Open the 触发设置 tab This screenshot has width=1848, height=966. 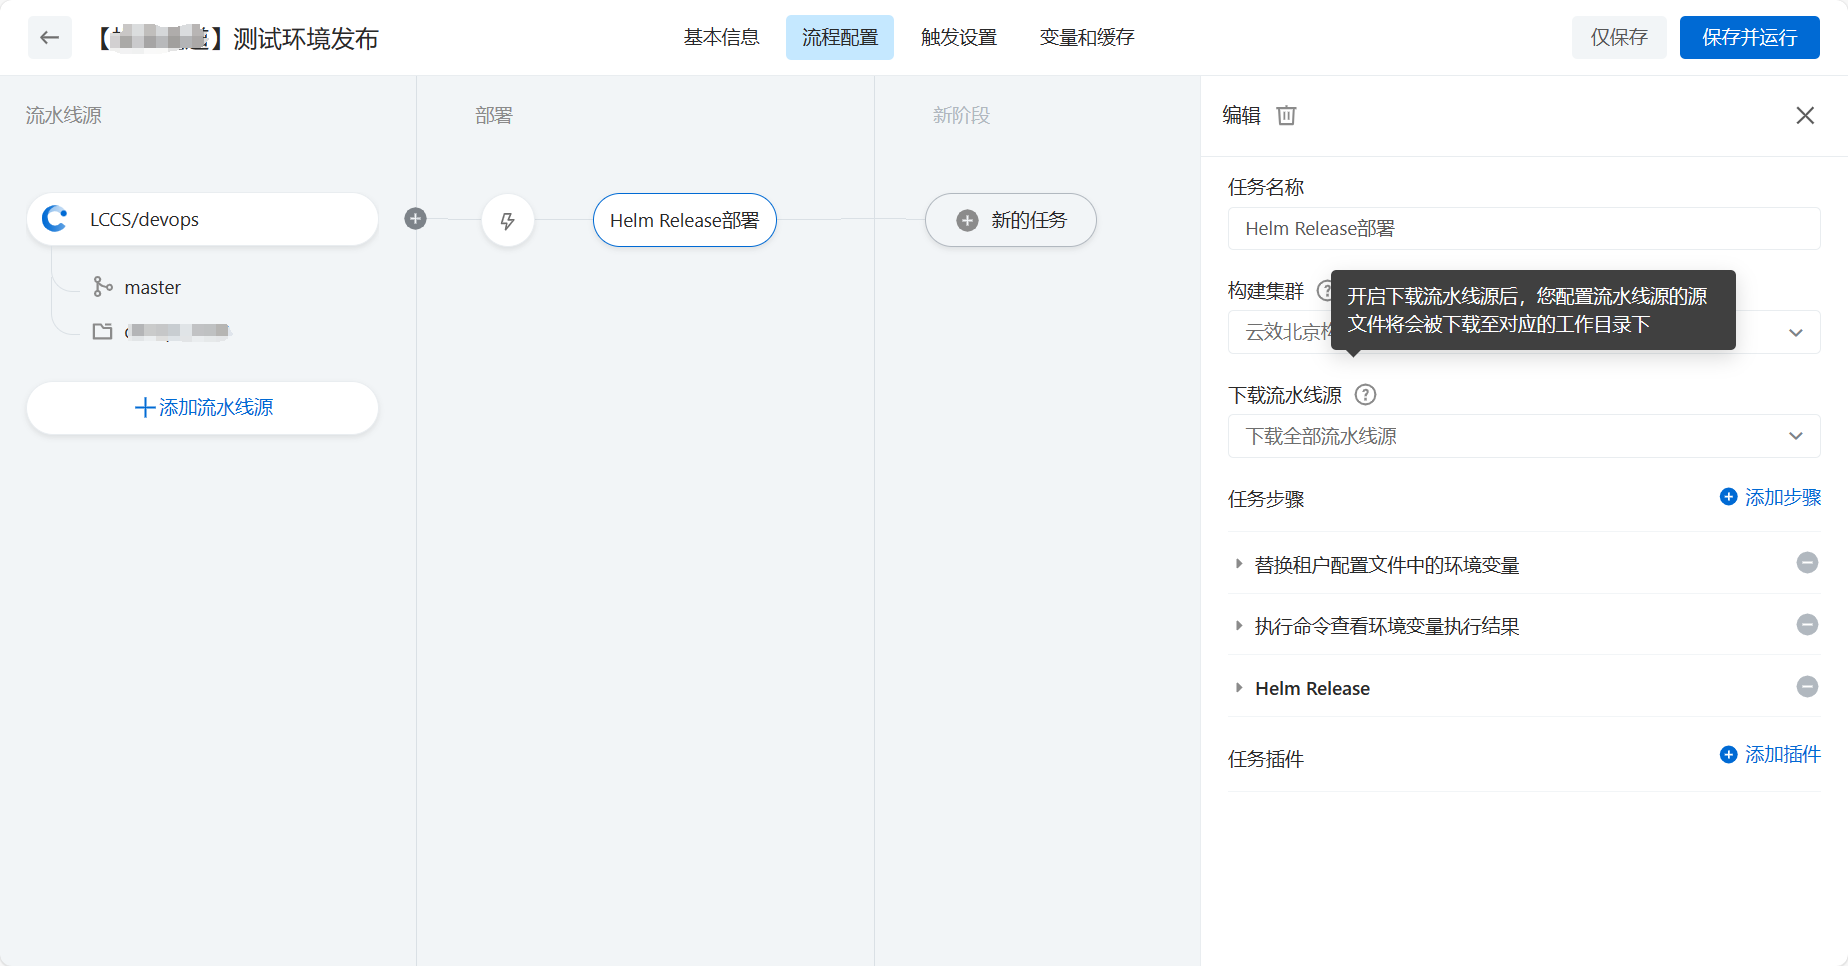pyautogui.click(x=959, y=38)
